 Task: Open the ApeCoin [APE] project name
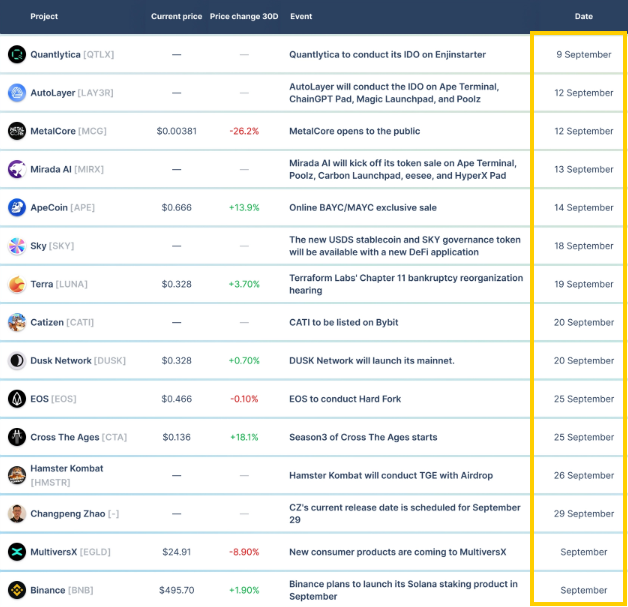[62, 207]
